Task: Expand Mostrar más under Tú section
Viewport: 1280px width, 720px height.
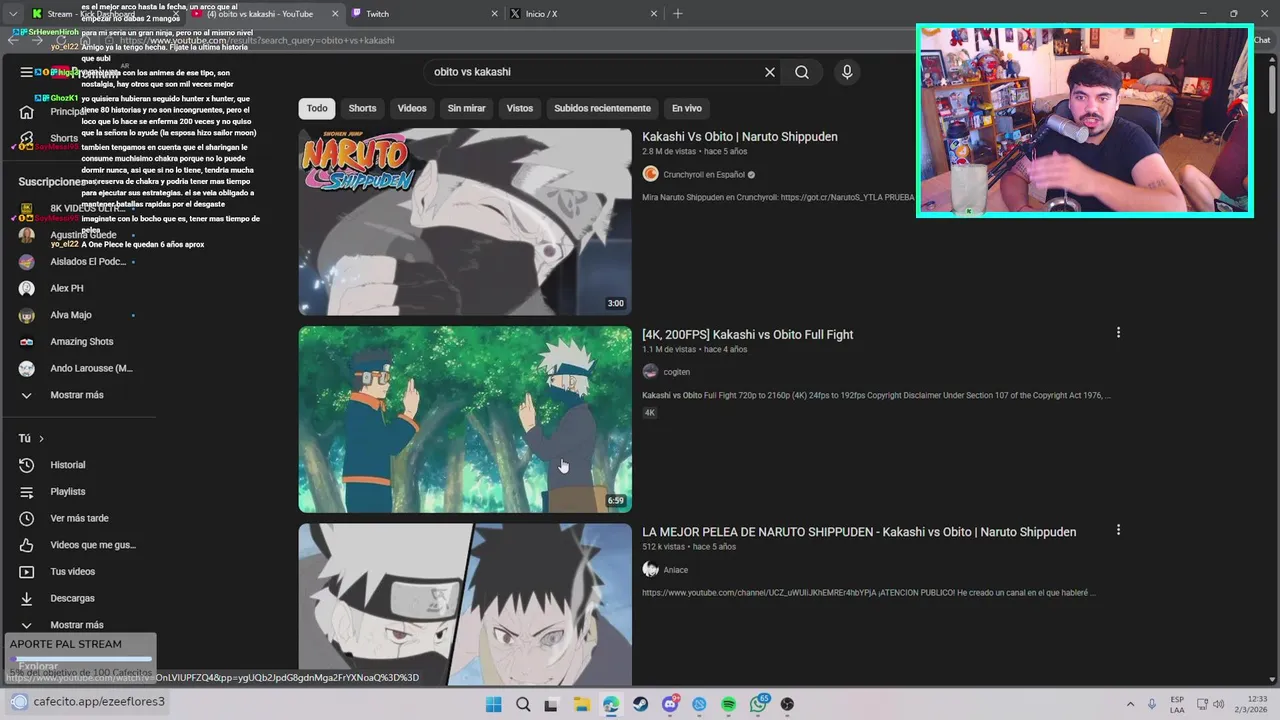Action: pyautogui.click(x=79, y=625)
